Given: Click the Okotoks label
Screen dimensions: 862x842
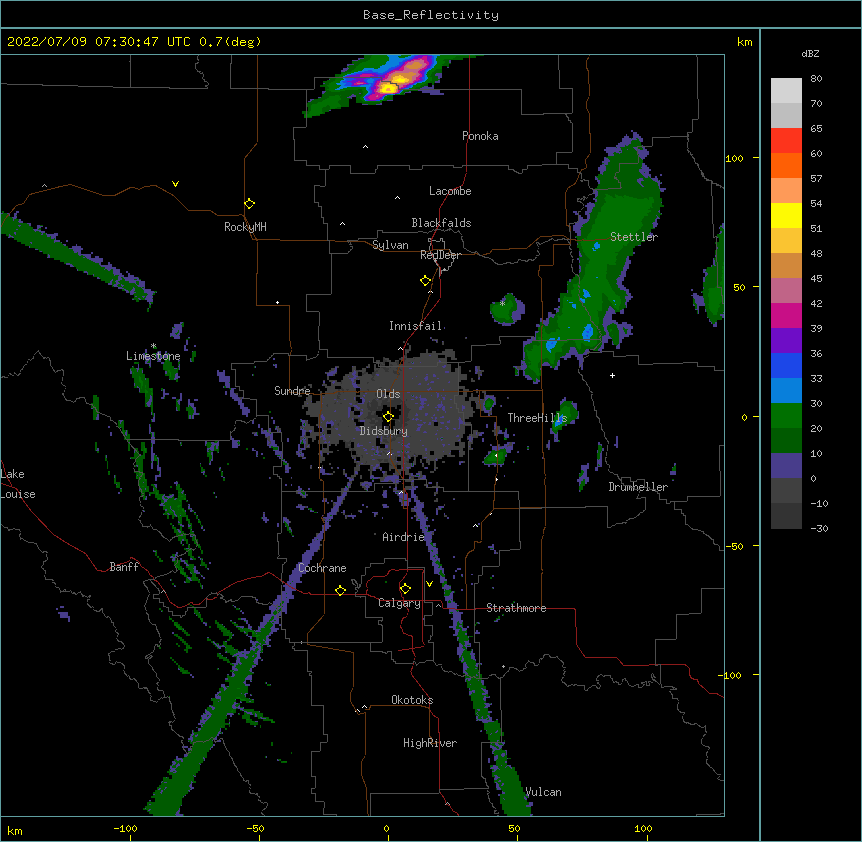Looking at the screenshot, I should point(412,700).
